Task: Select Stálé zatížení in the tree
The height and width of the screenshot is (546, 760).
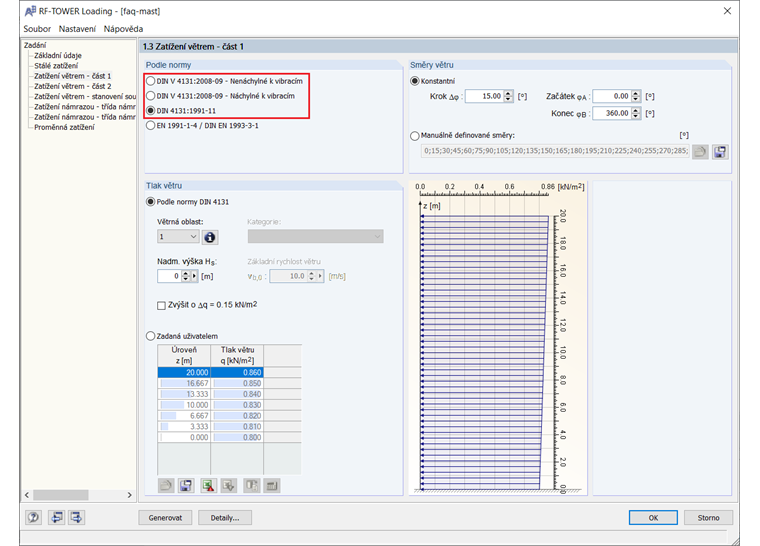Action: 56,65
